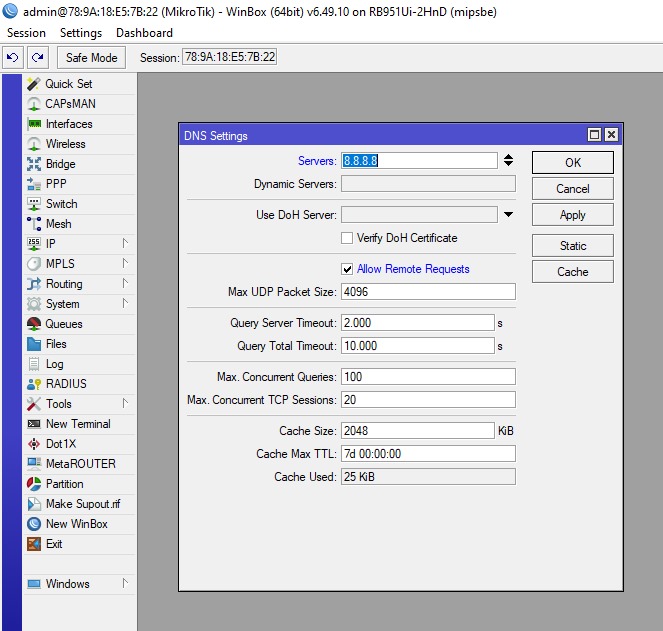The width and height of the screenshot is (663, 631).
Task: Click Make Supout.rif icon
Action: point(34,504)
